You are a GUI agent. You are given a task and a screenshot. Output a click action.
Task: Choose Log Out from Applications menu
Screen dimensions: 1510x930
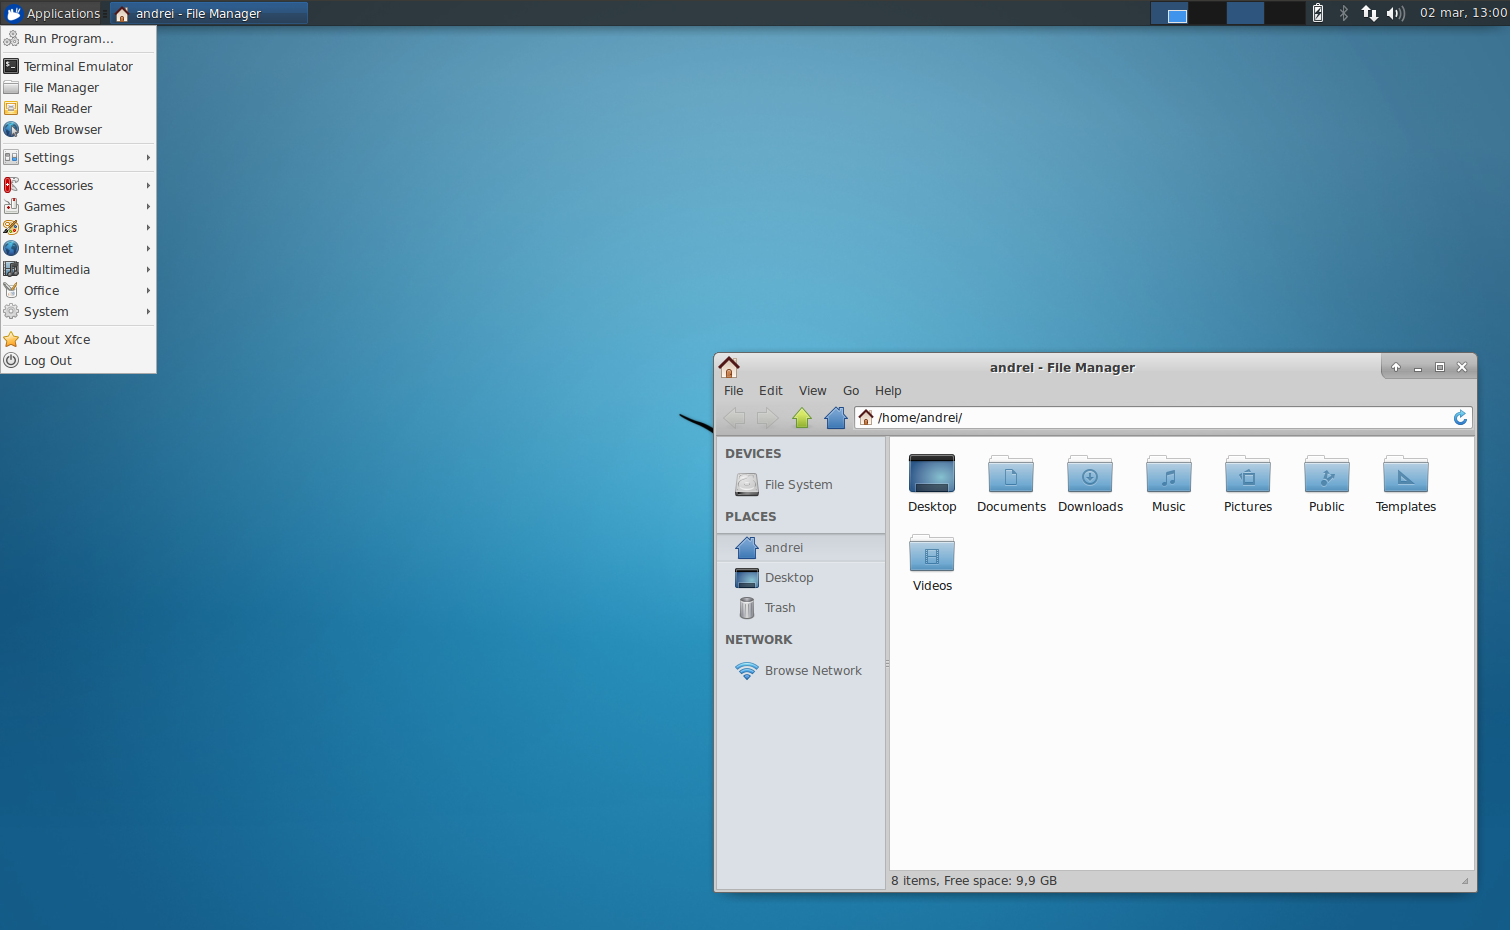(x=48, y=361)
